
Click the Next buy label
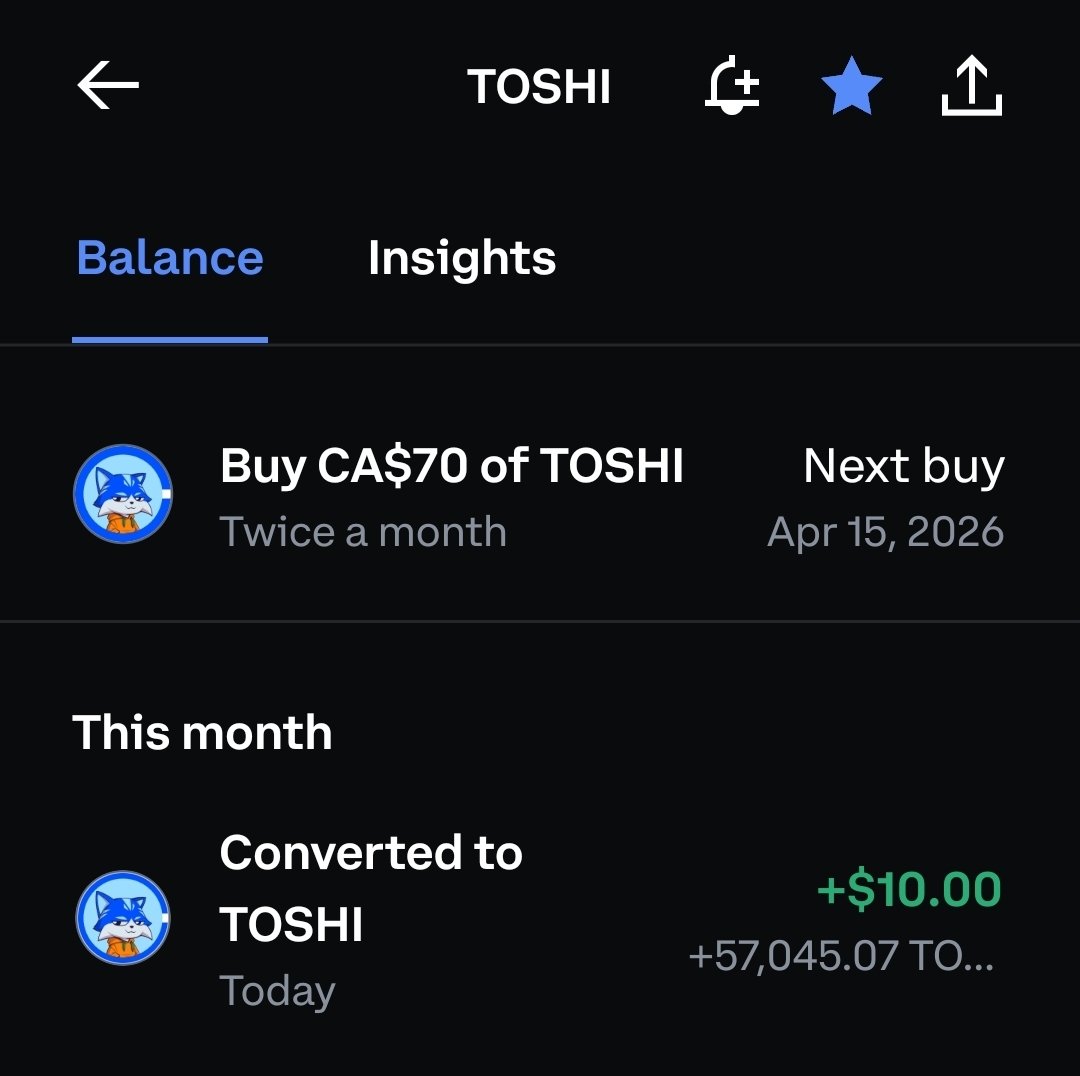tap(903, 466)
